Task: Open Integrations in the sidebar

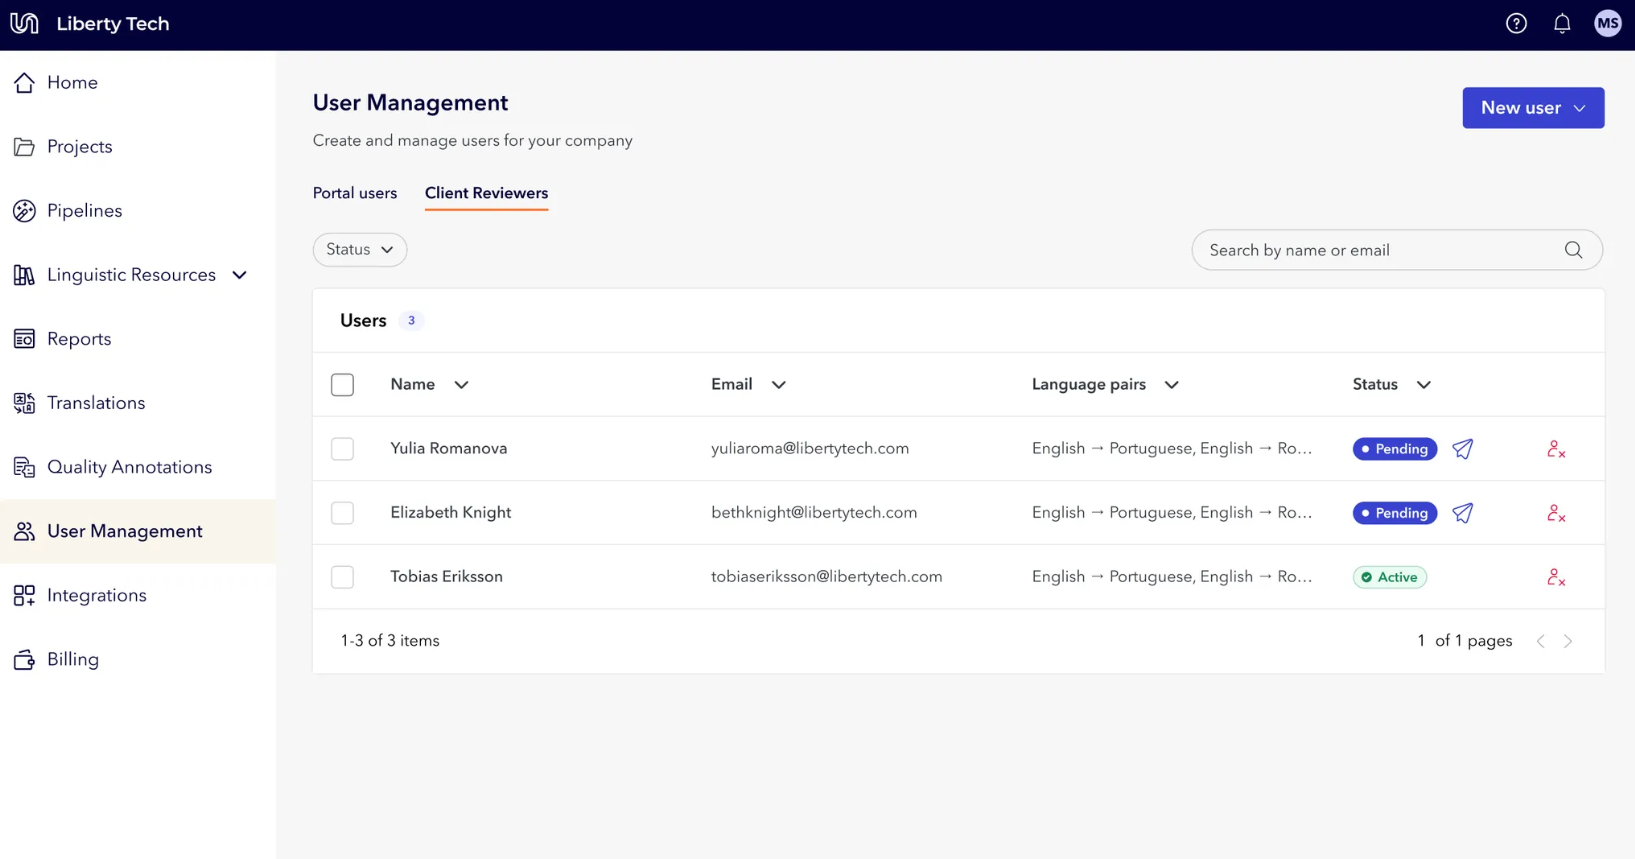Action: click(138, 595)
